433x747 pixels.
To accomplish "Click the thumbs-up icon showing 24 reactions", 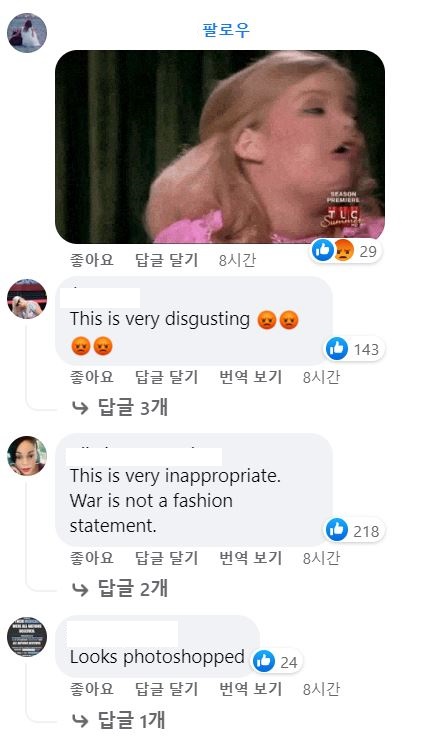I will pyautogui.click(x=263, y=661).
